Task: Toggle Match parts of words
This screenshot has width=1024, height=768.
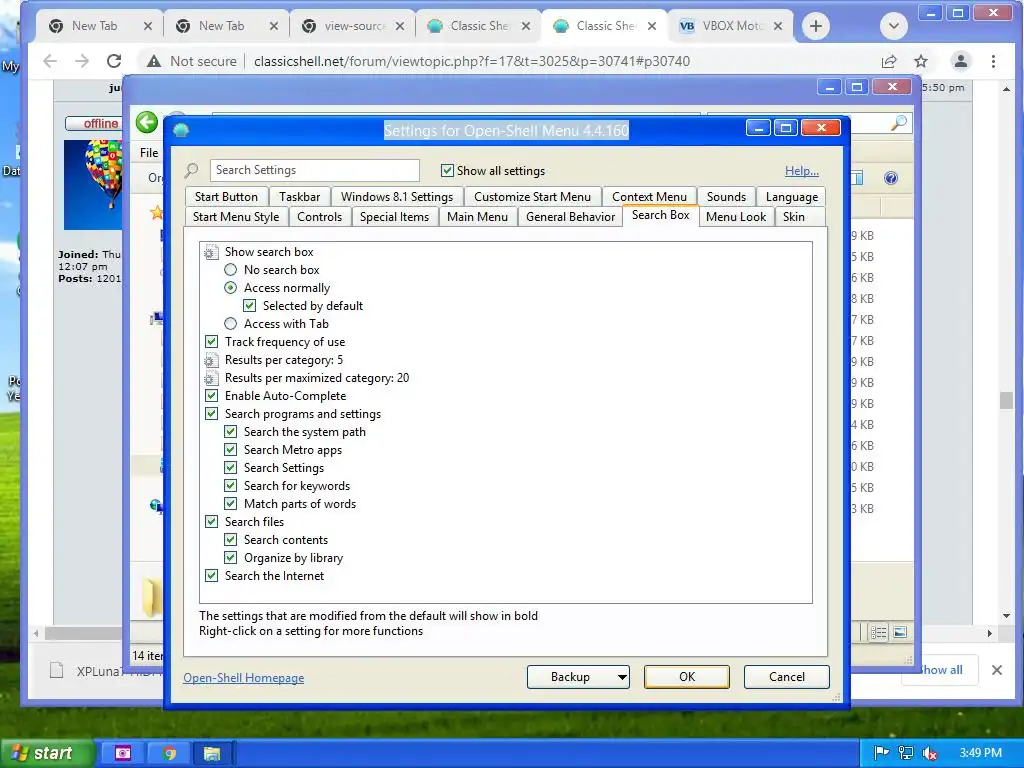Action: tap(231, 504)
